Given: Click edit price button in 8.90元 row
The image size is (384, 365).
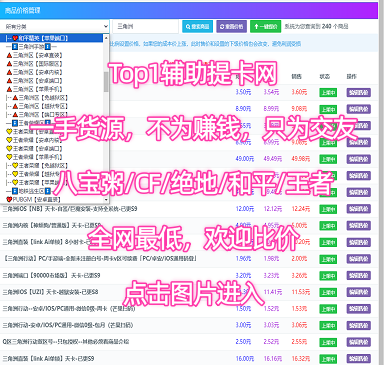Looking at the screenshot, I should [x=359, y=109].
